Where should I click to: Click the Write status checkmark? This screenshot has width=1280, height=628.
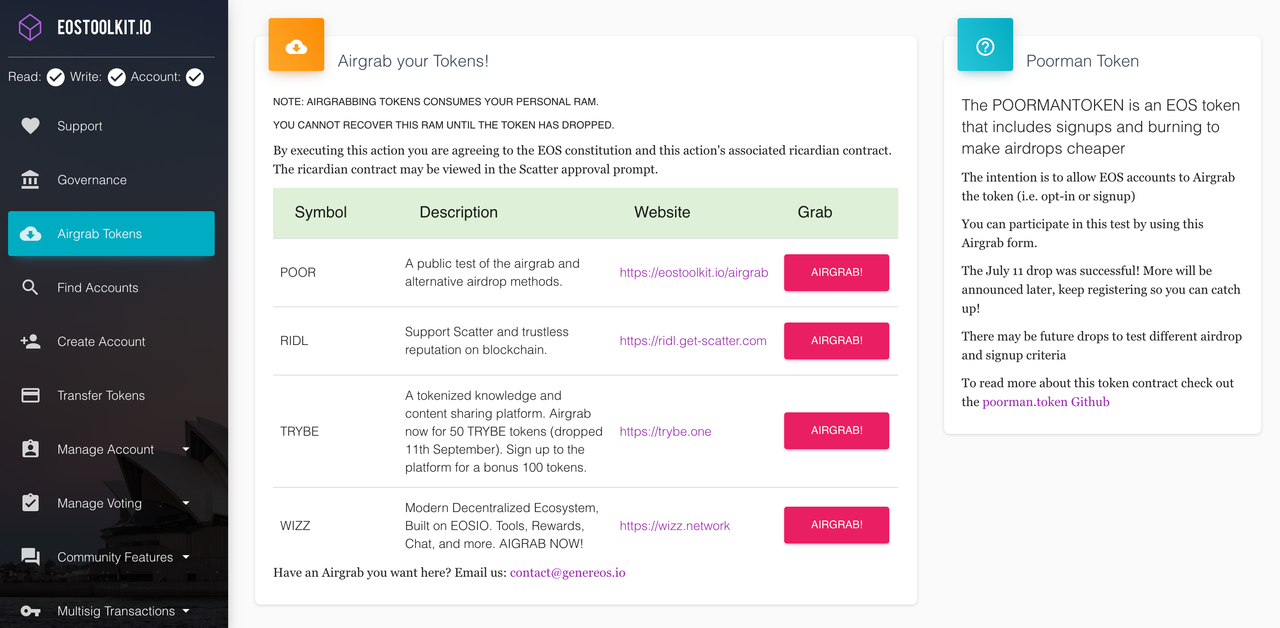point(117,77)
